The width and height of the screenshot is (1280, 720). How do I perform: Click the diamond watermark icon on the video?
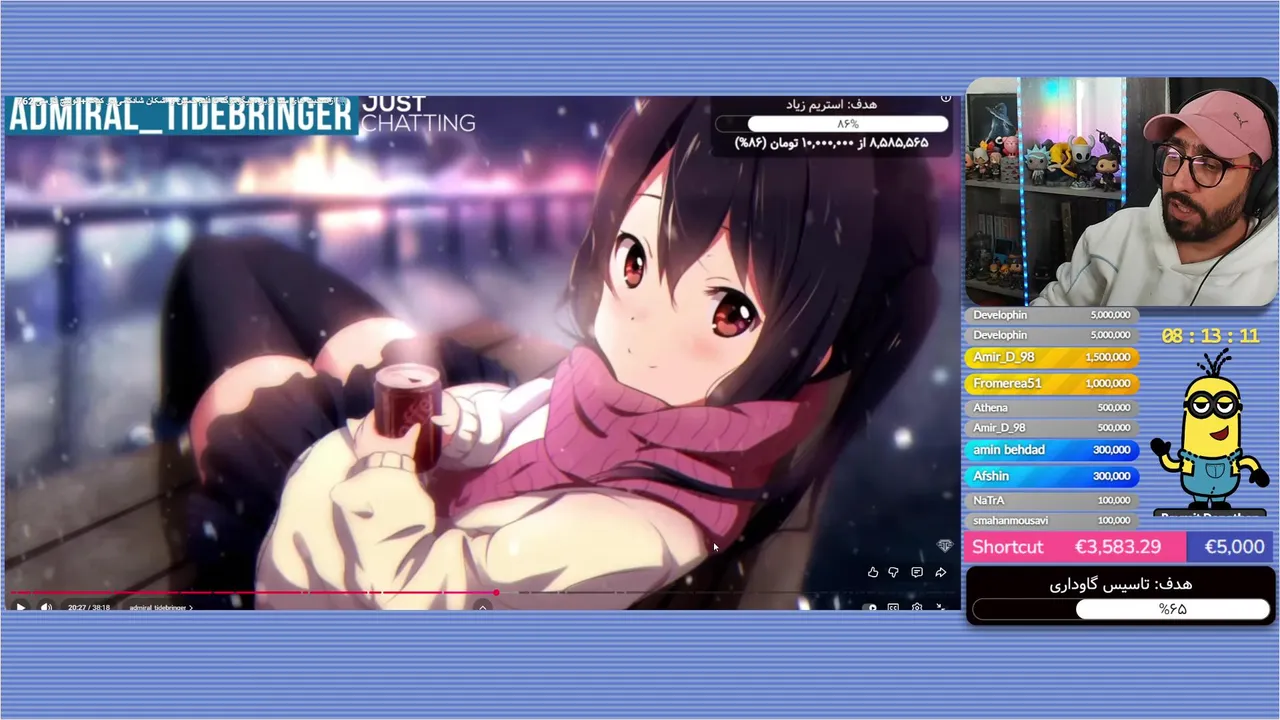(x=944, y=545)
